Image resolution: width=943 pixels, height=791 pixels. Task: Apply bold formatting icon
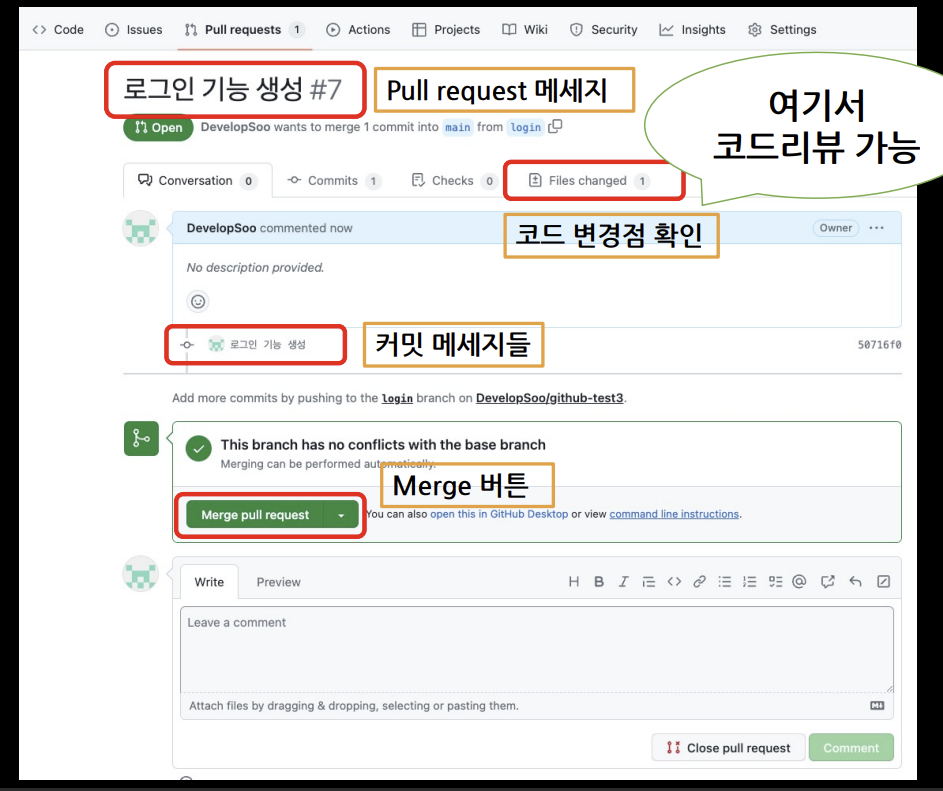(x=599, y=582)
